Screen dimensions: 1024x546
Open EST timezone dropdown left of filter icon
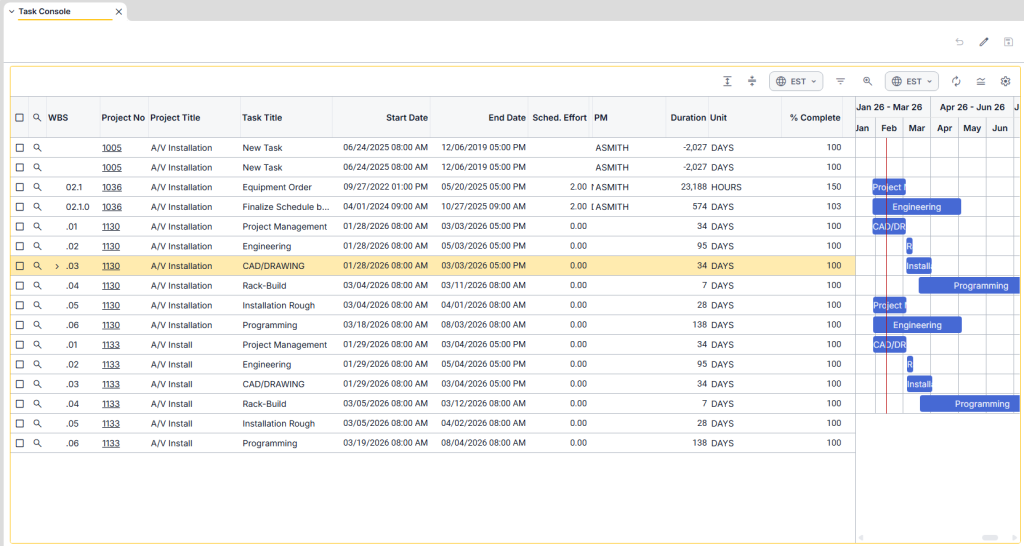coord(795,81)
